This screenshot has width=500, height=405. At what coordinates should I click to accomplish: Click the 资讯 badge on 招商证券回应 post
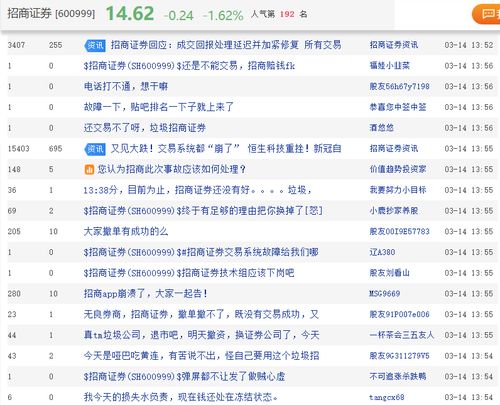pos(95,45)
